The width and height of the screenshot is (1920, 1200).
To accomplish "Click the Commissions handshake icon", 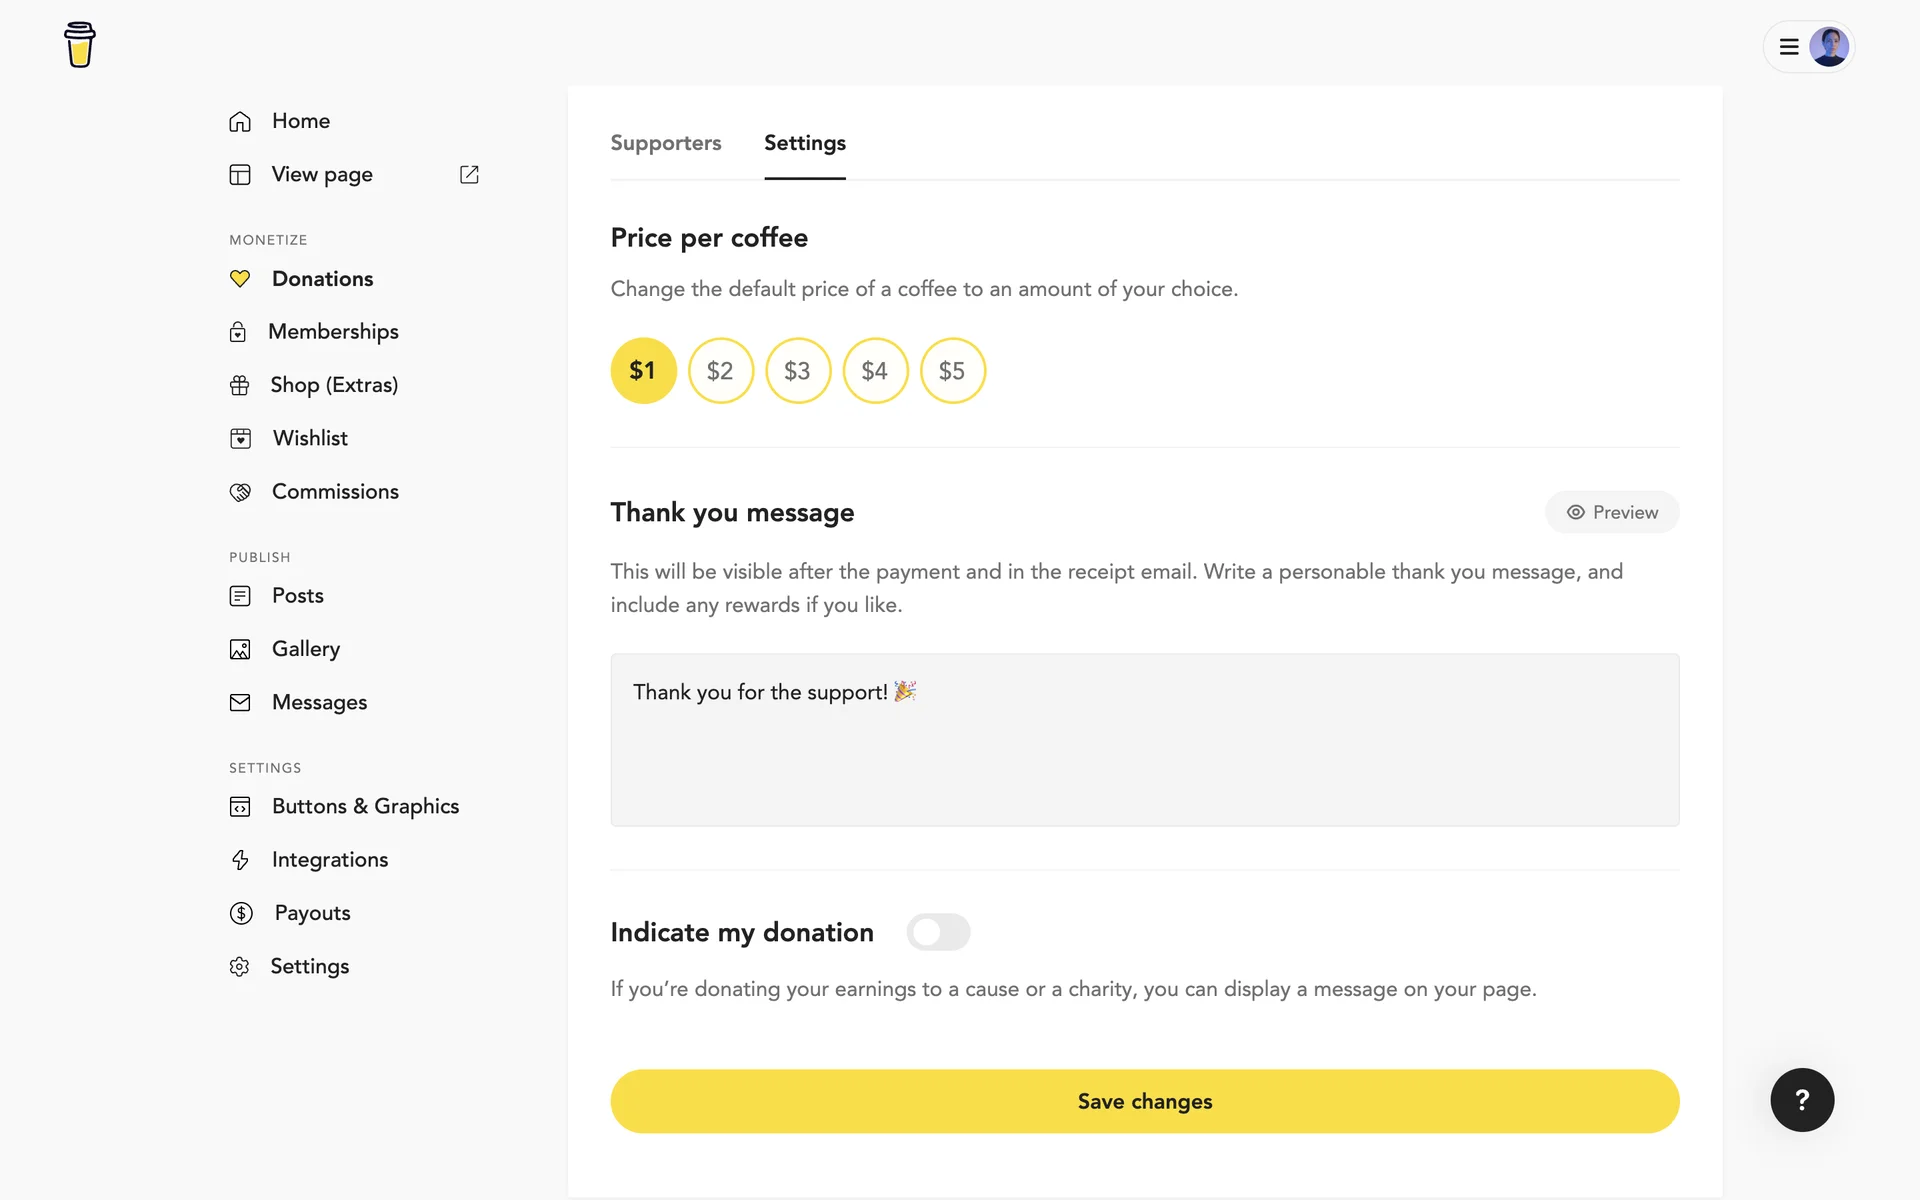I will [x=240, y=492].
